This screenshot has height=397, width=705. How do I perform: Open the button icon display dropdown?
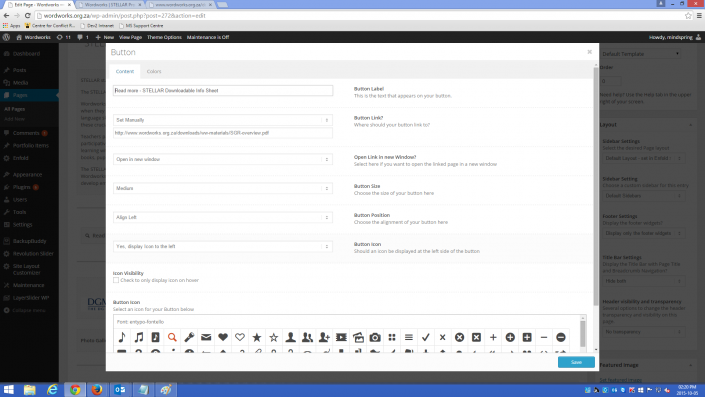click(x=223, y=246)
